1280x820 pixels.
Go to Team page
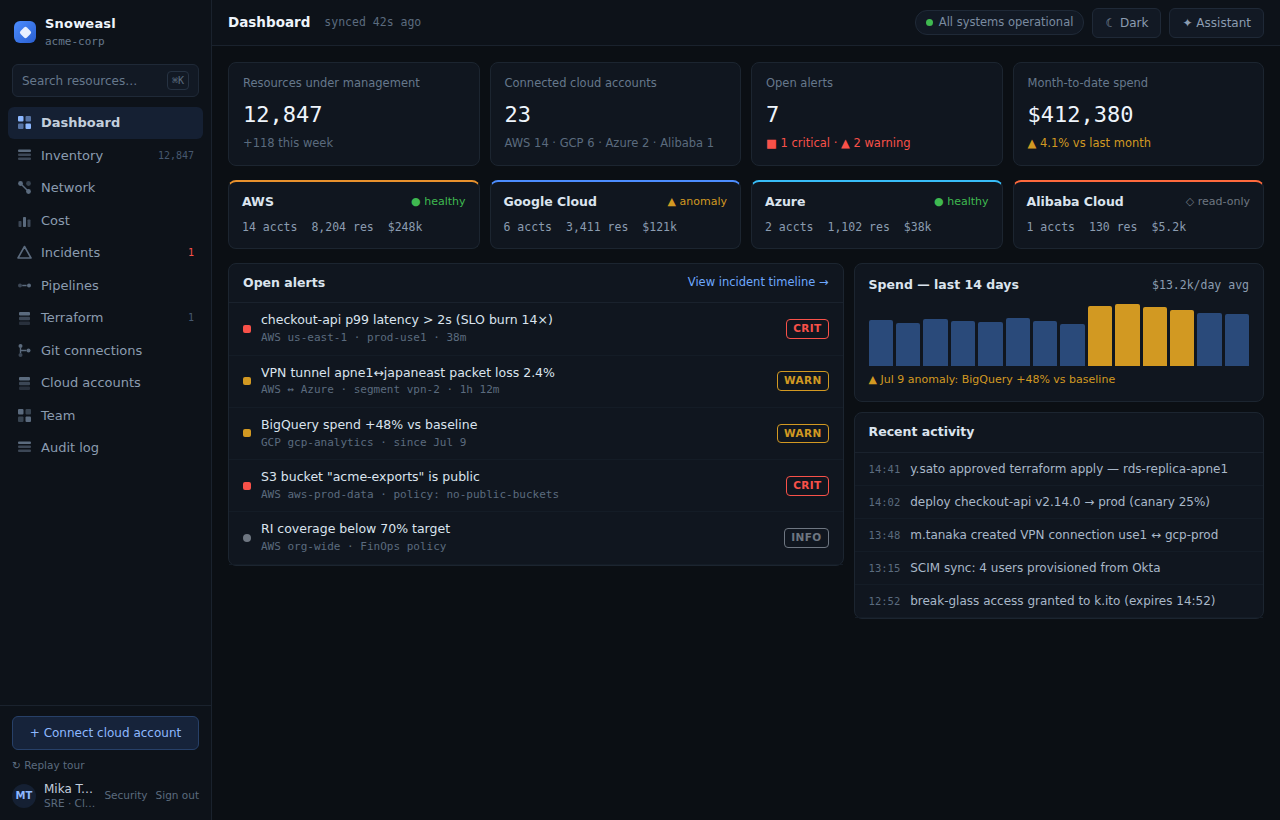tap(105, 415)
